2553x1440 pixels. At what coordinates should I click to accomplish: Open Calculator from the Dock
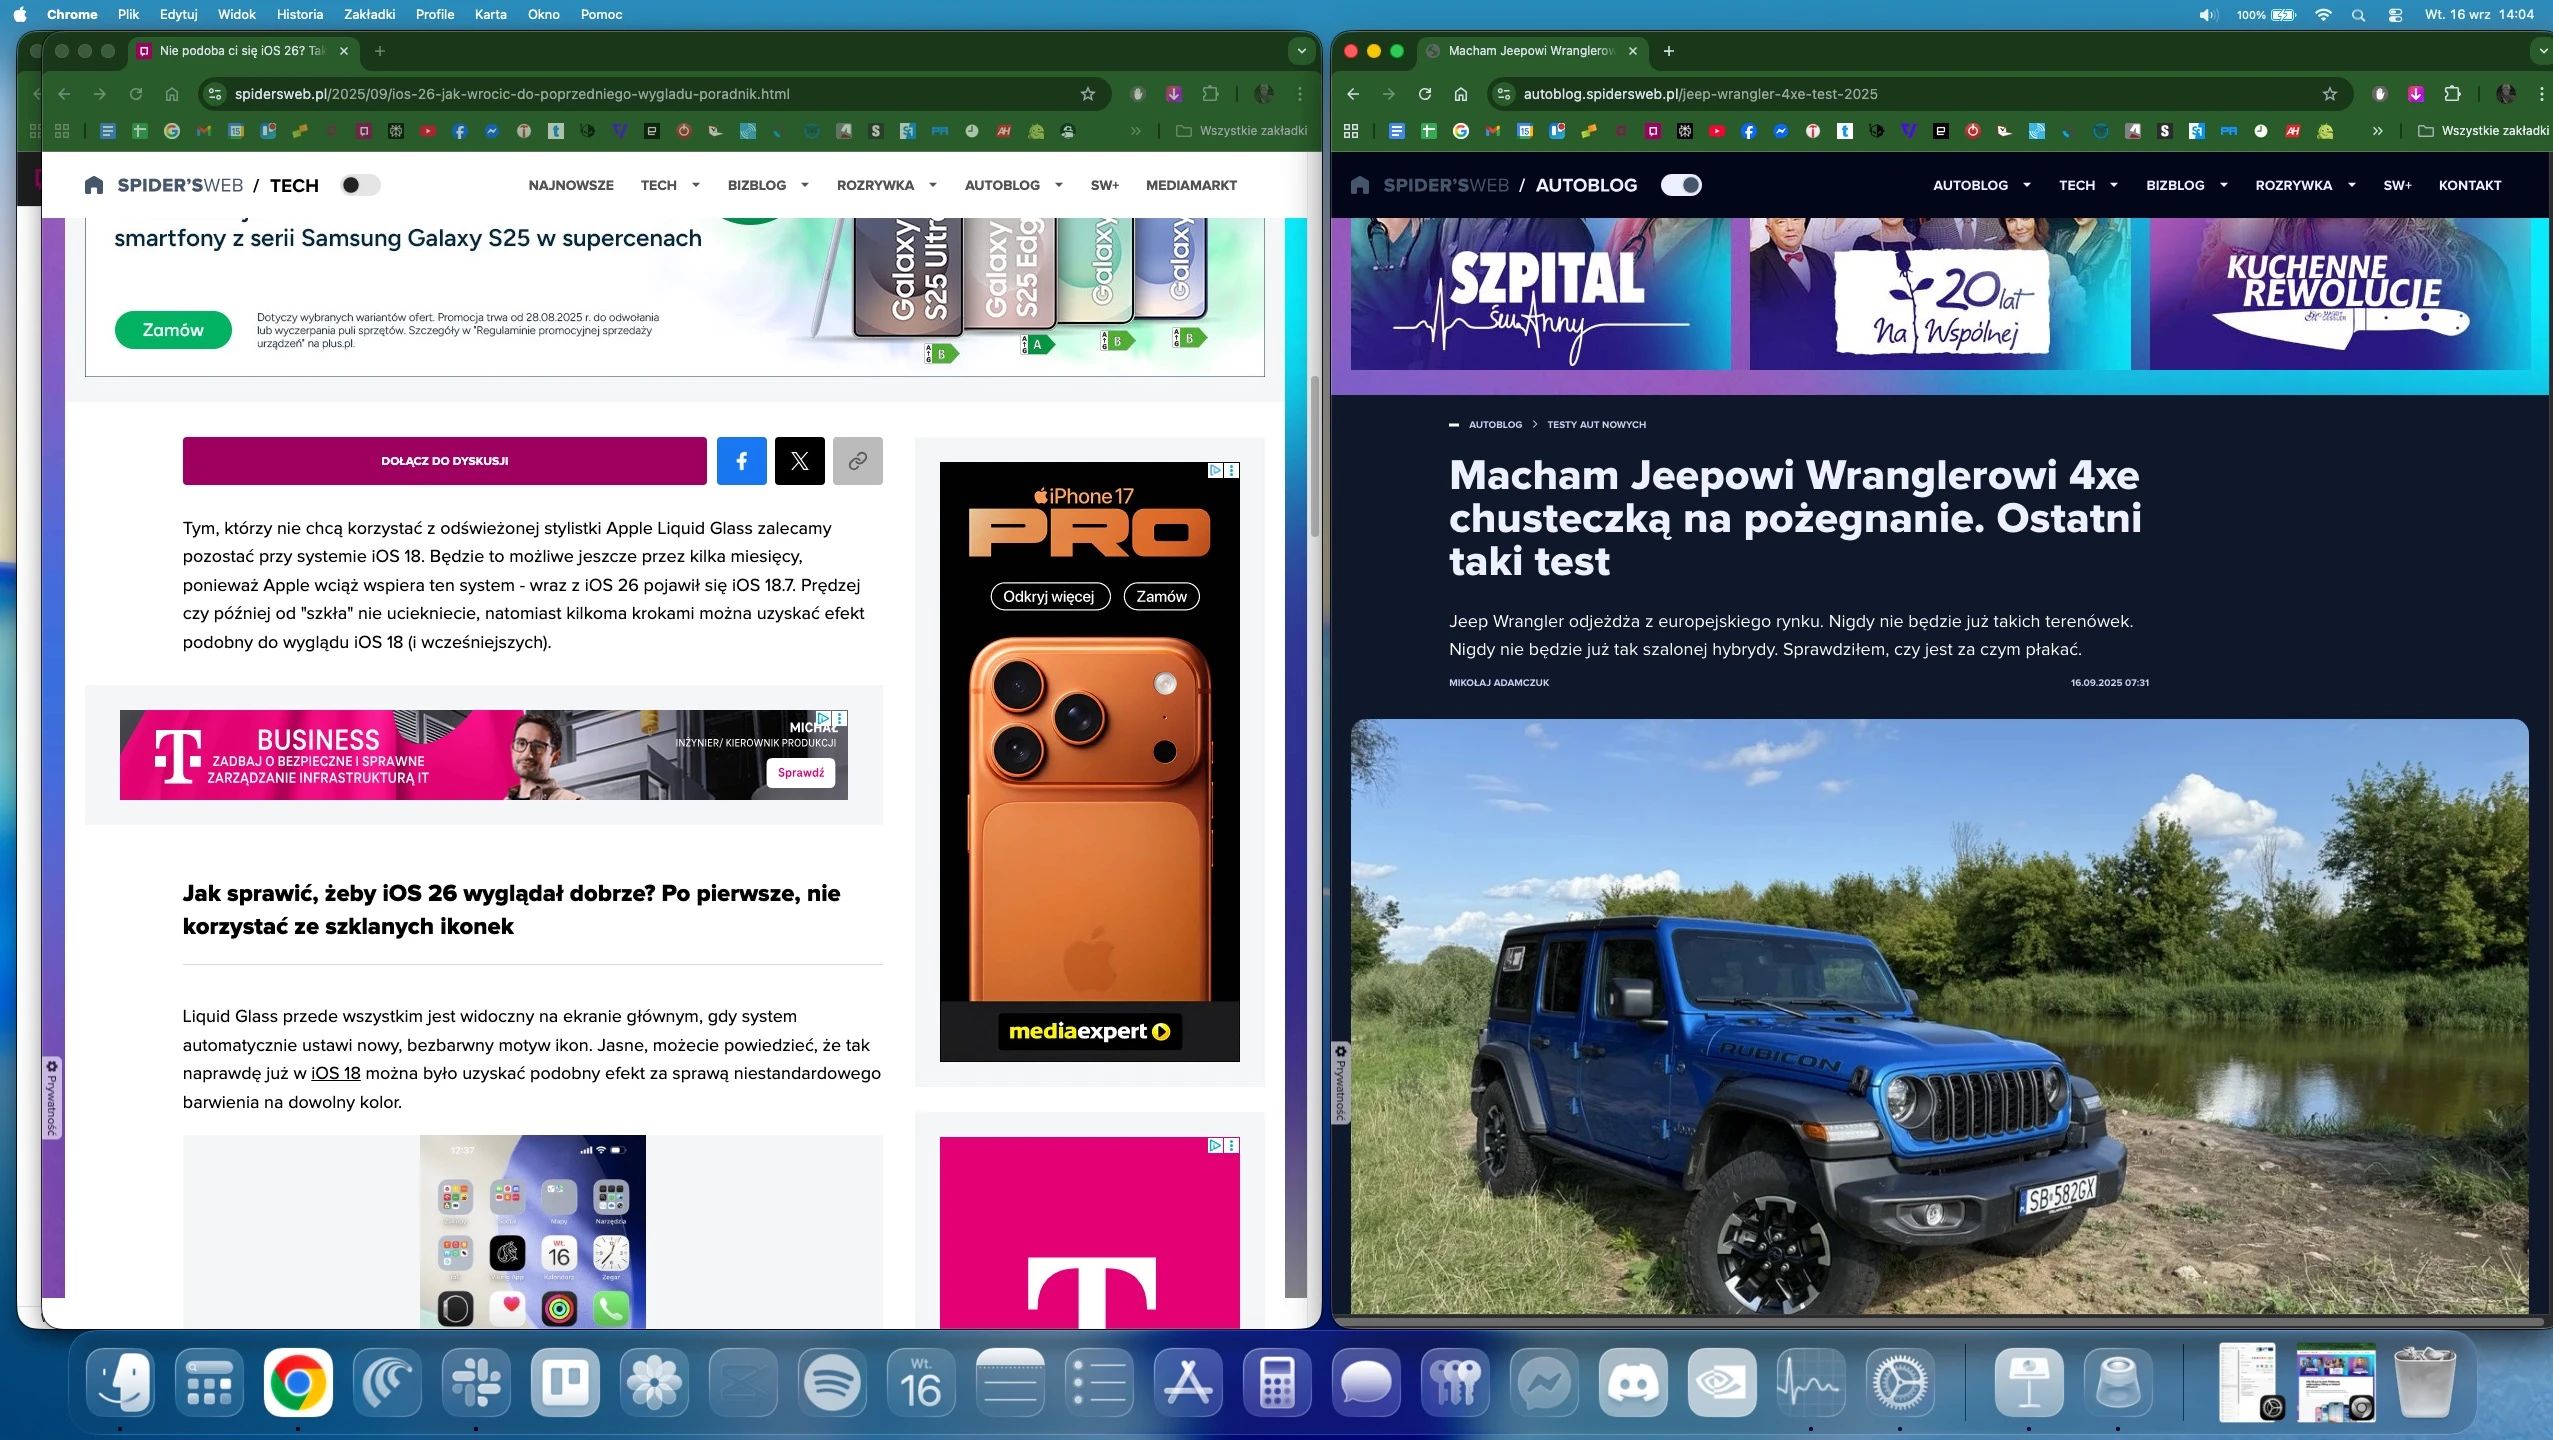click(1277, 1383)
